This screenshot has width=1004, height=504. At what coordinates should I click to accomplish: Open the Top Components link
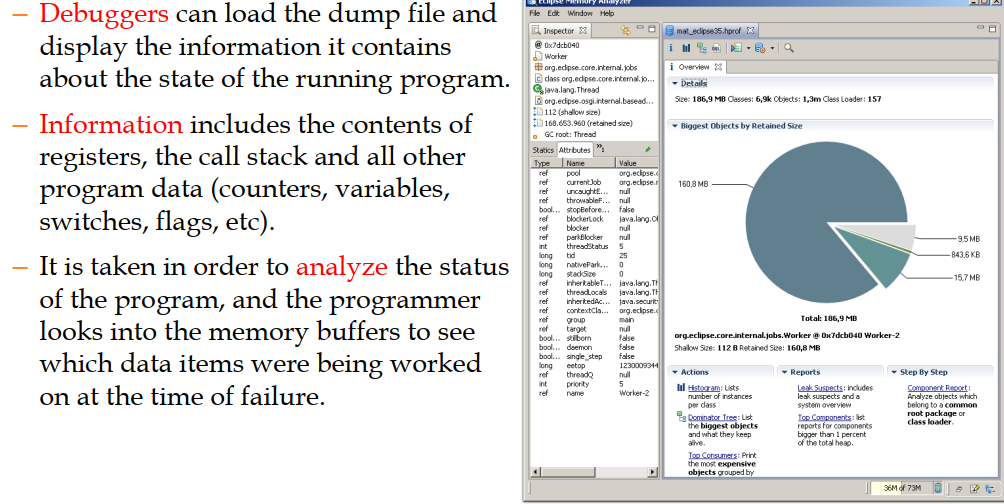tap(825, 418)
